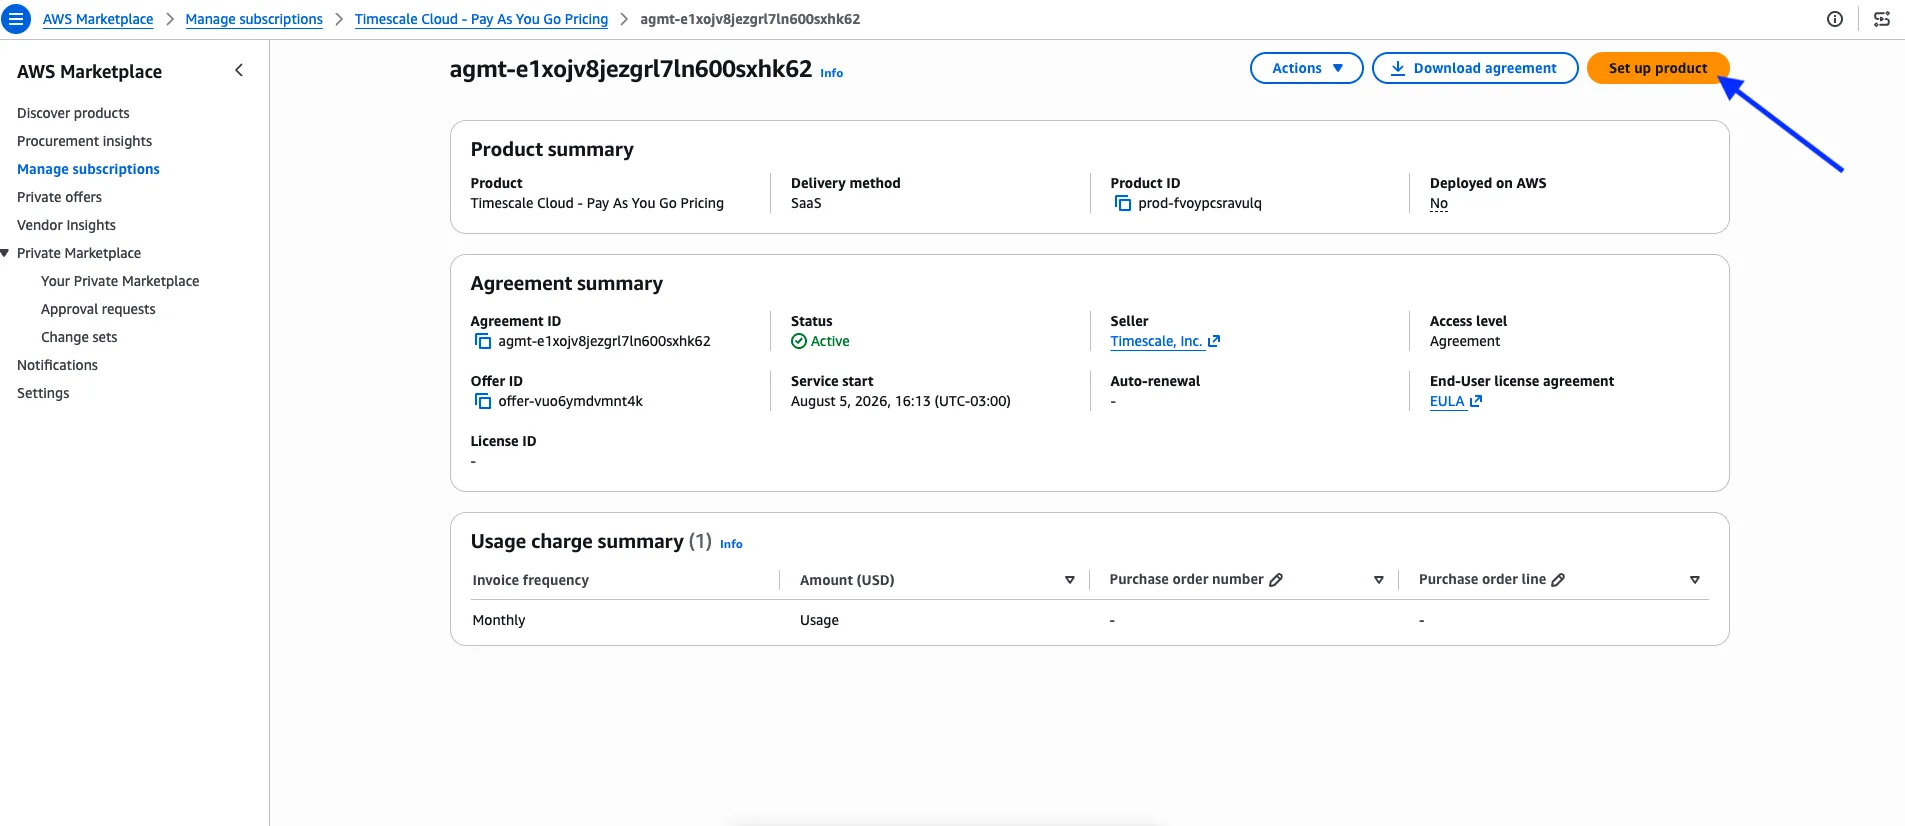This screenshot has width=1905, height=826.
Task: Click the Invoice frequency column header
Action: 531,580
